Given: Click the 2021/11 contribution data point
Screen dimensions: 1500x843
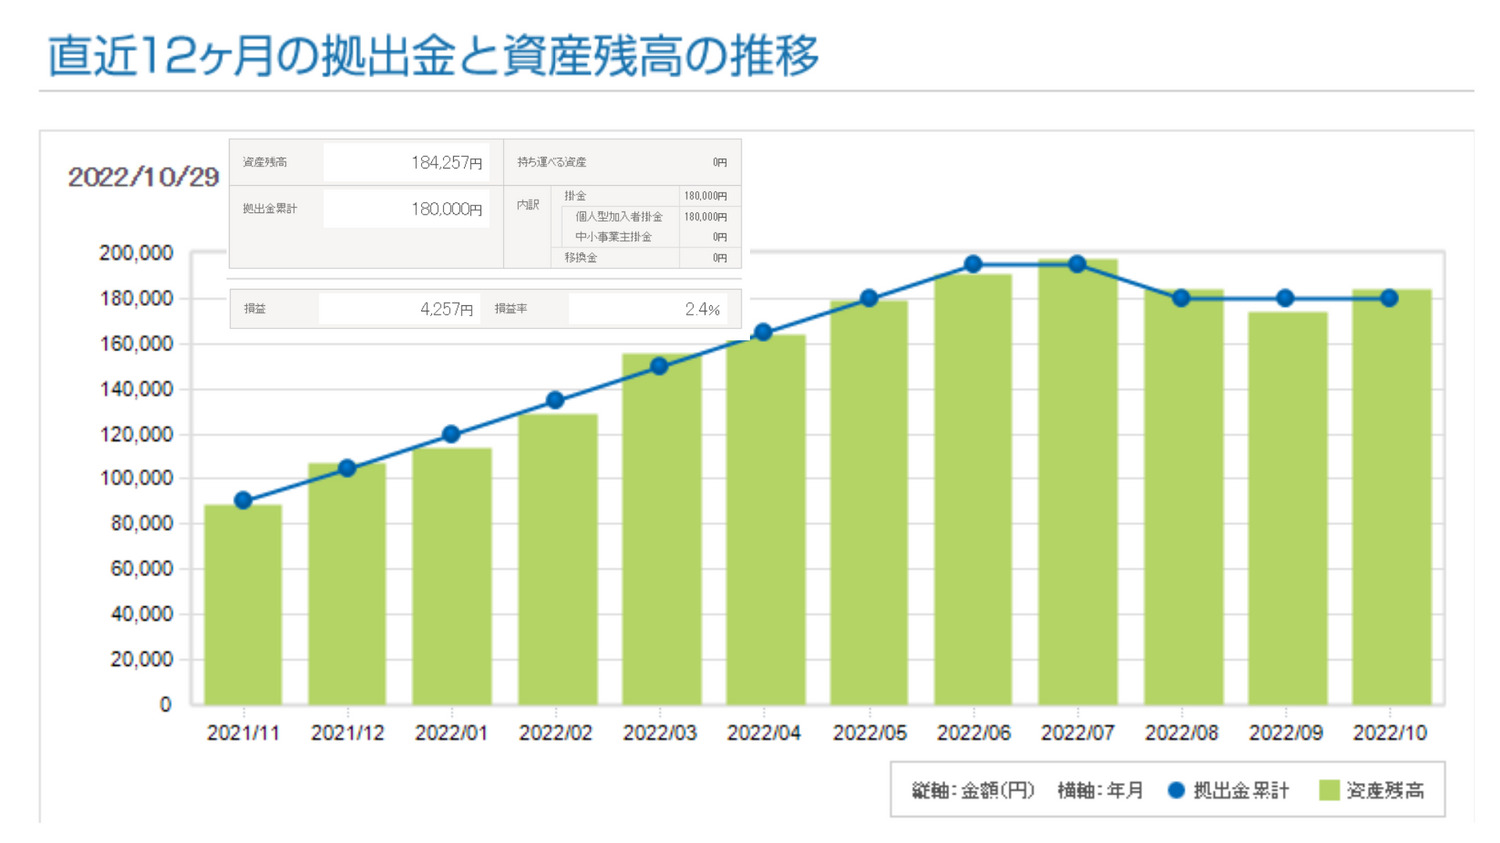Looking at the screenshot, I should coord(243,500).
